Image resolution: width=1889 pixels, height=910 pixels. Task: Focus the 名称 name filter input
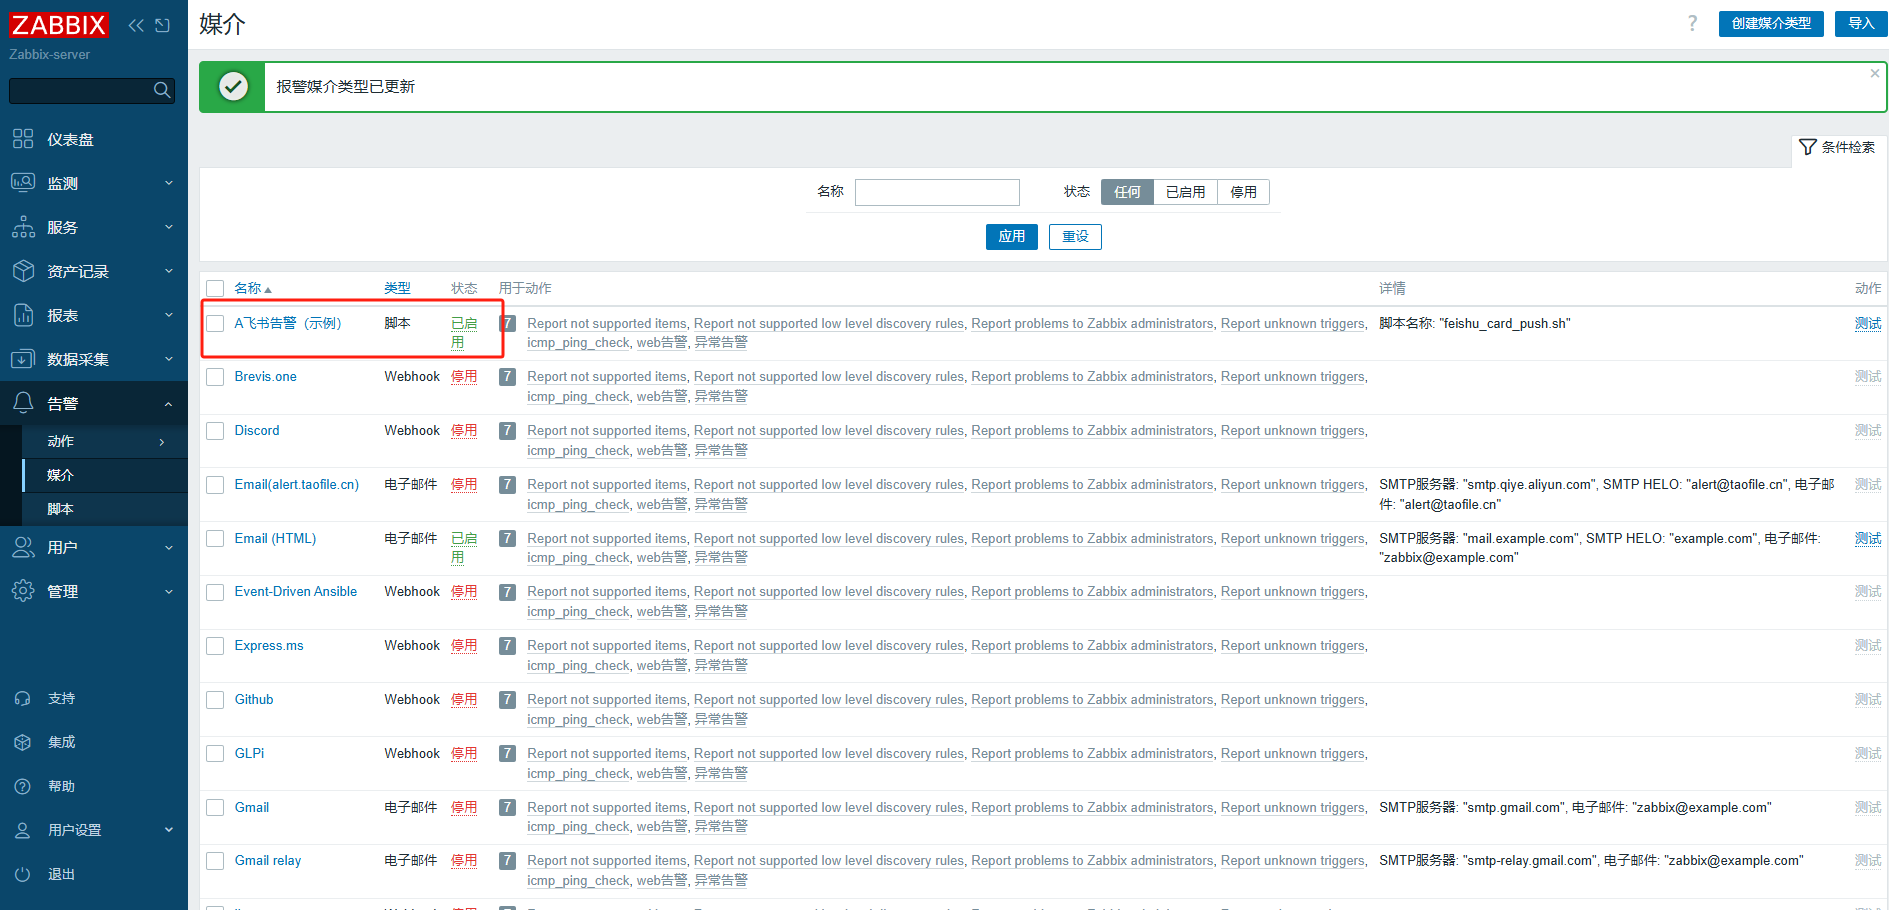pos(937,192)
